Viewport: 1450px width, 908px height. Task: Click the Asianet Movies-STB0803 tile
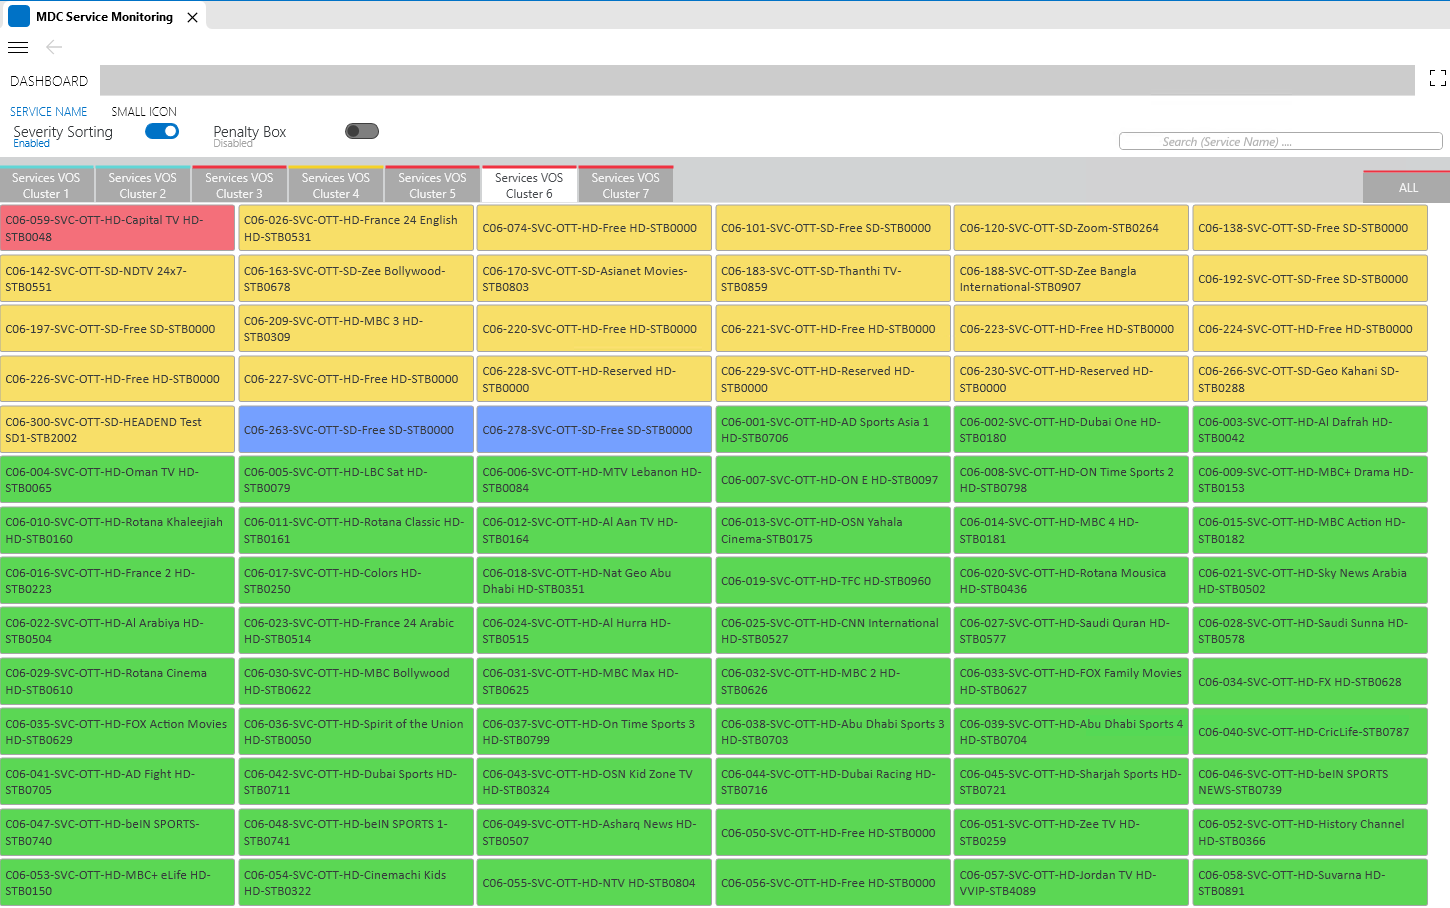(595, 279)
